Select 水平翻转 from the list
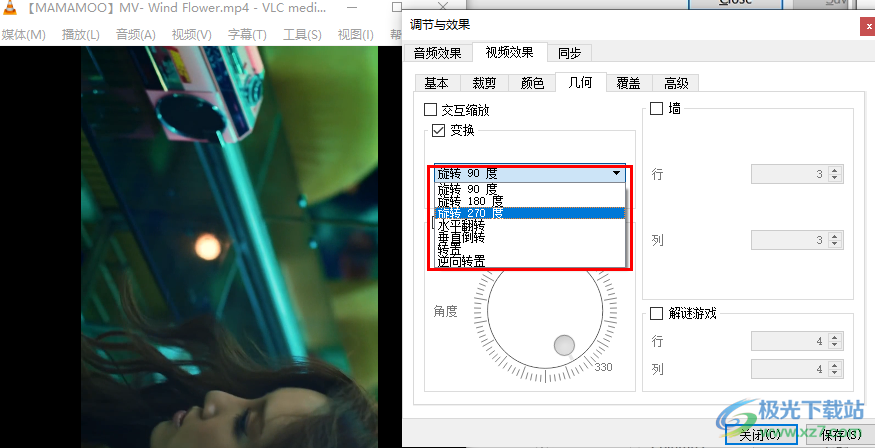The image size is (875, 448). coord(530,225)
